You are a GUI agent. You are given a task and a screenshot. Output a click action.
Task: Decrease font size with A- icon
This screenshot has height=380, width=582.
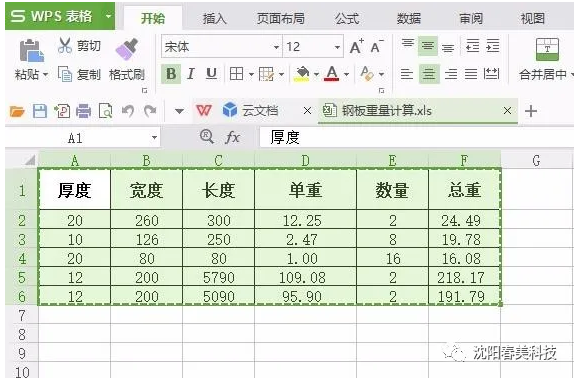point(376,46)
